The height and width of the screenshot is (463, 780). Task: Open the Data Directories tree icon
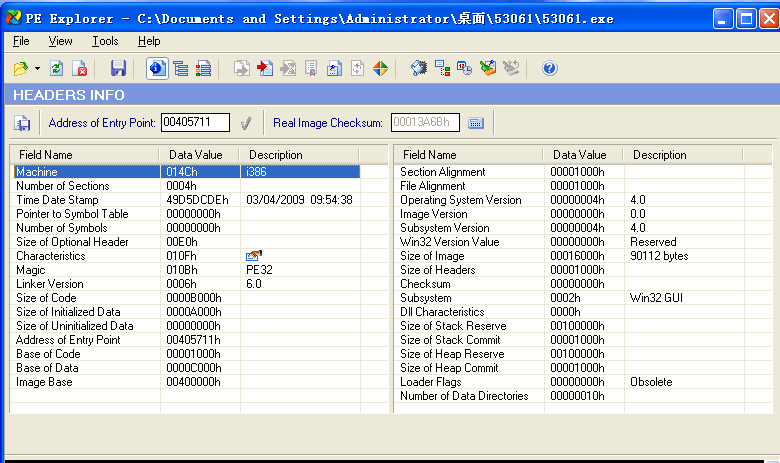click(x=181, y=69)
